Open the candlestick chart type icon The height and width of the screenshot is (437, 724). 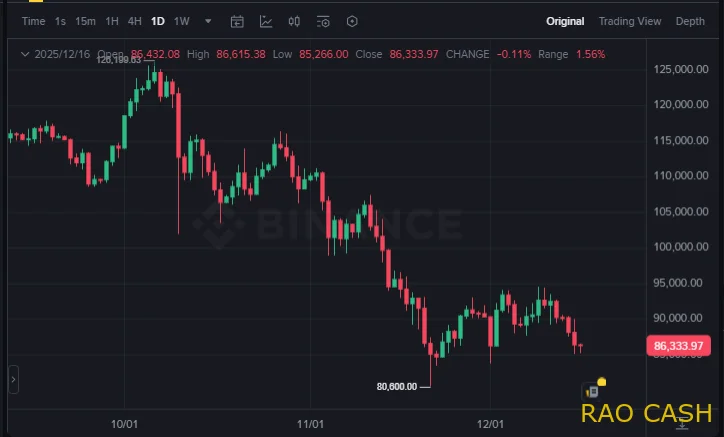pos(294,21)
